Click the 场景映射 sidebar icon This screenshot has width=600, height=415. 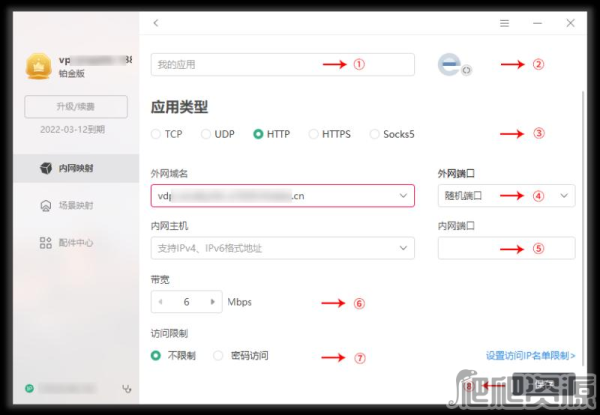point(44,205)
